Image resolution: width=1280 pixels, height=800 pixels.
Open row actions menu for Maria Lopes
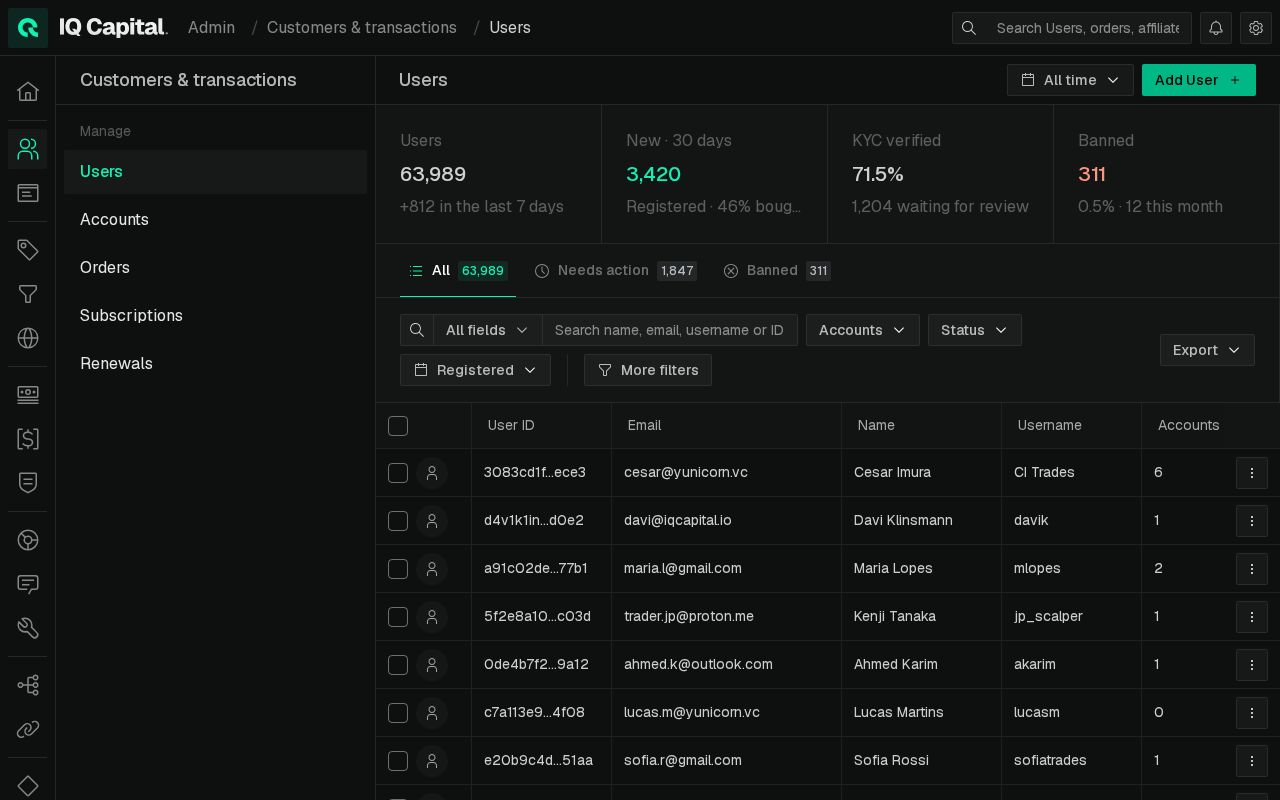coord(1252,569)
